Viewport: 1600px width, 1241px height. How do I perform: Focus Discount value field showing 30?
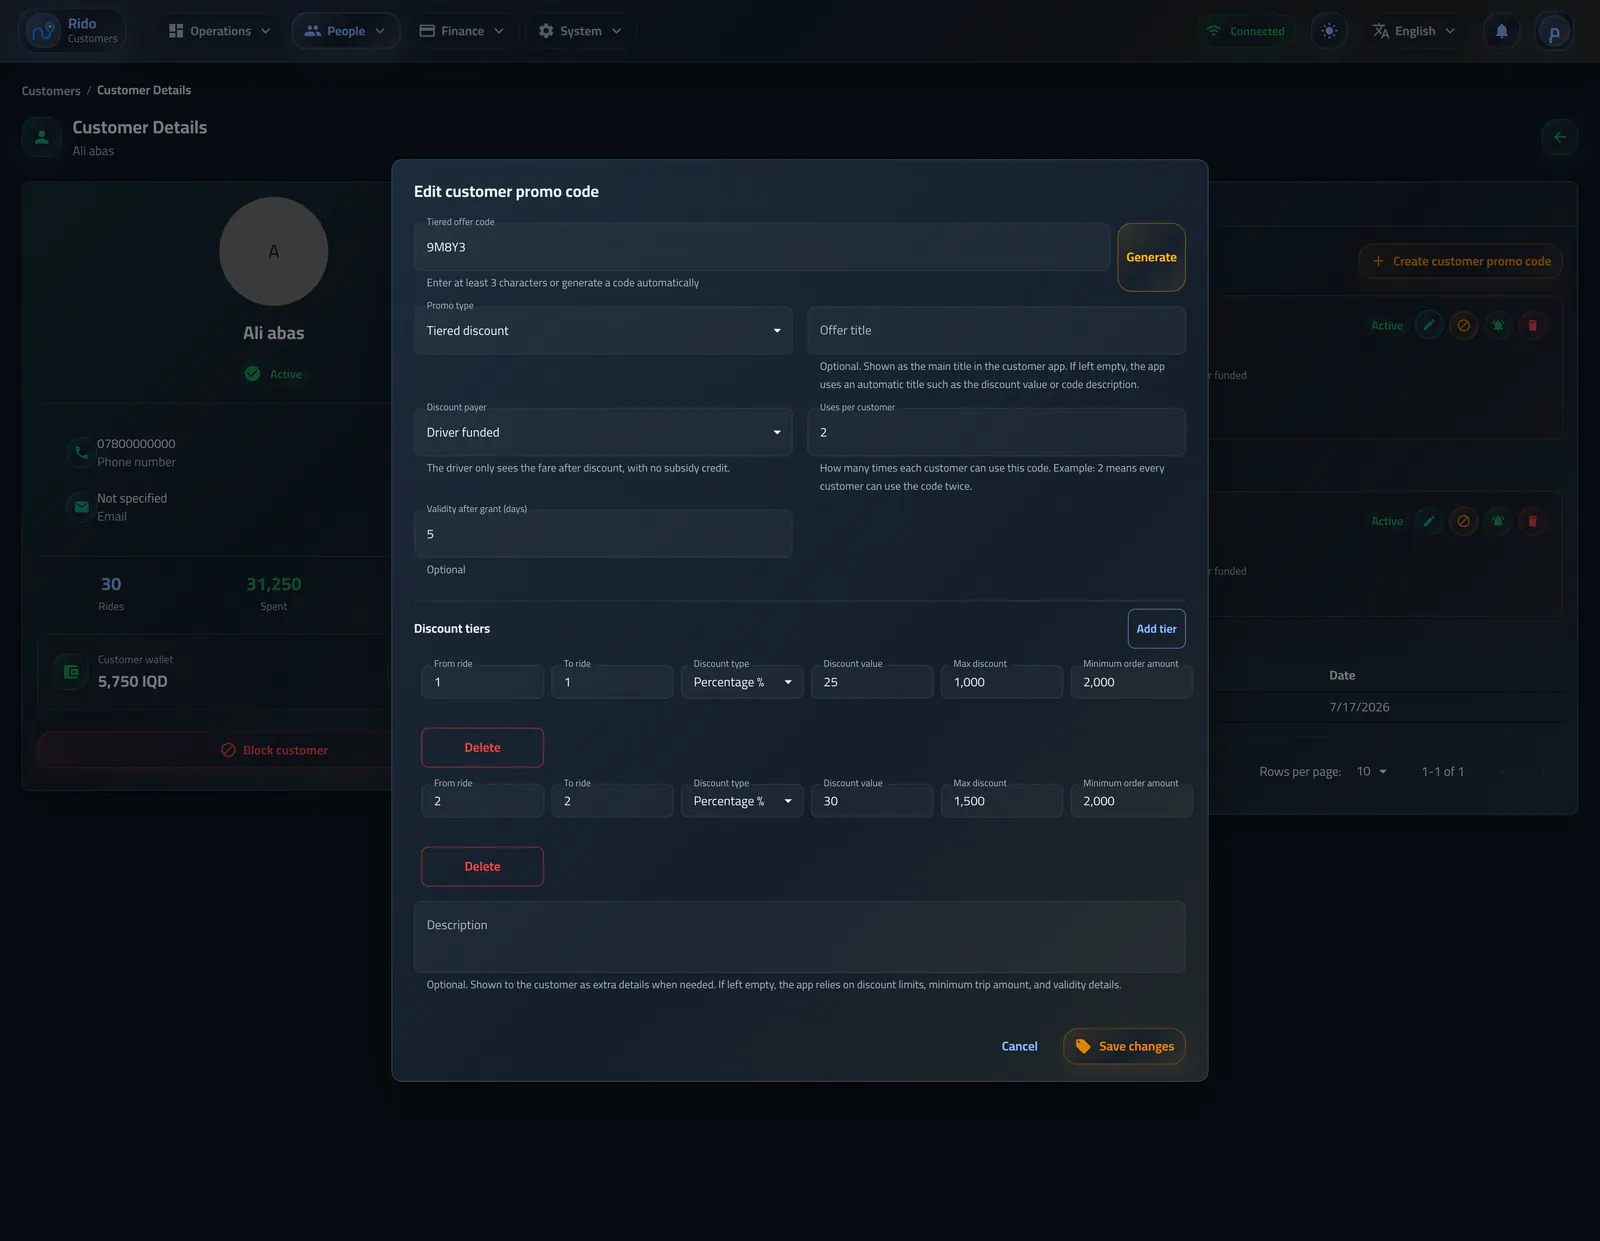(872, 801)
